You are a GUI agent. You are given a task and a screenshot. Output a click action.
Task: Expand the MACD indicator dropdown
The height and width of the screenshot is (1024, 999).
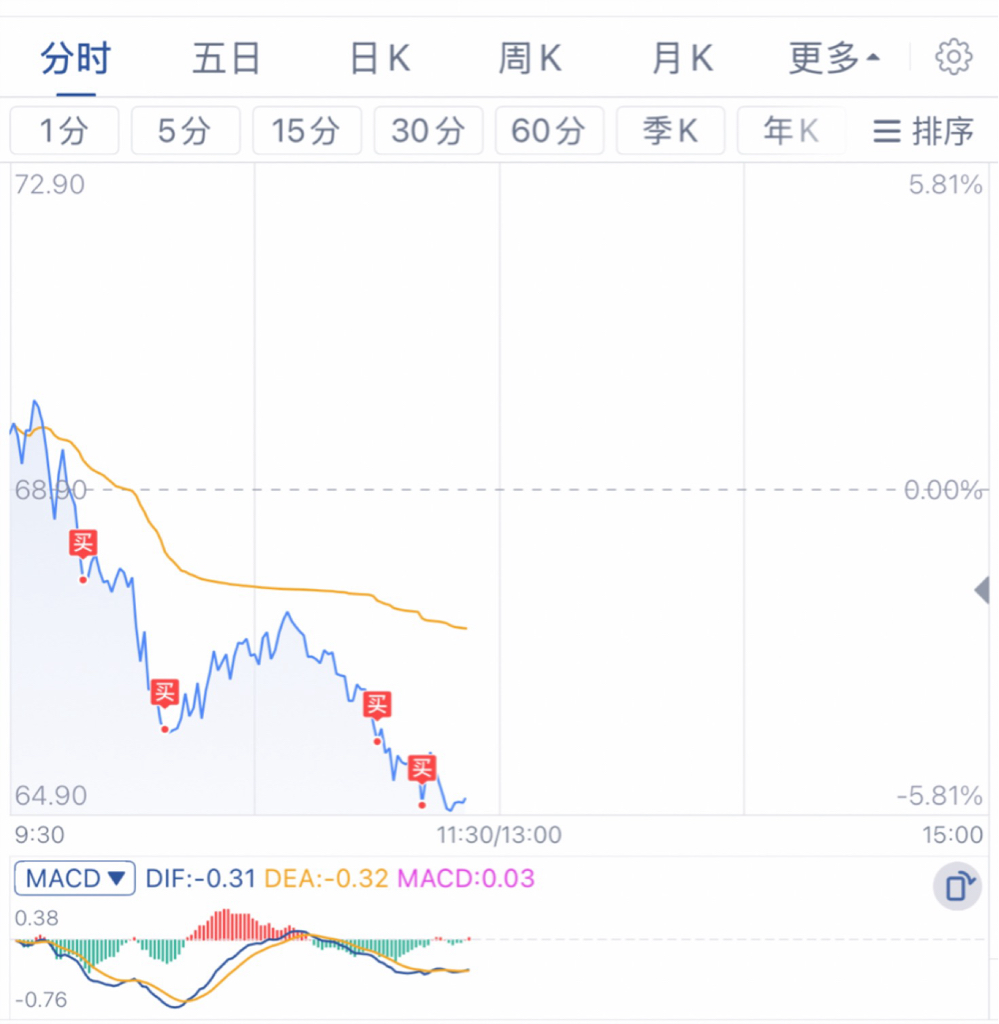point(75,878)
